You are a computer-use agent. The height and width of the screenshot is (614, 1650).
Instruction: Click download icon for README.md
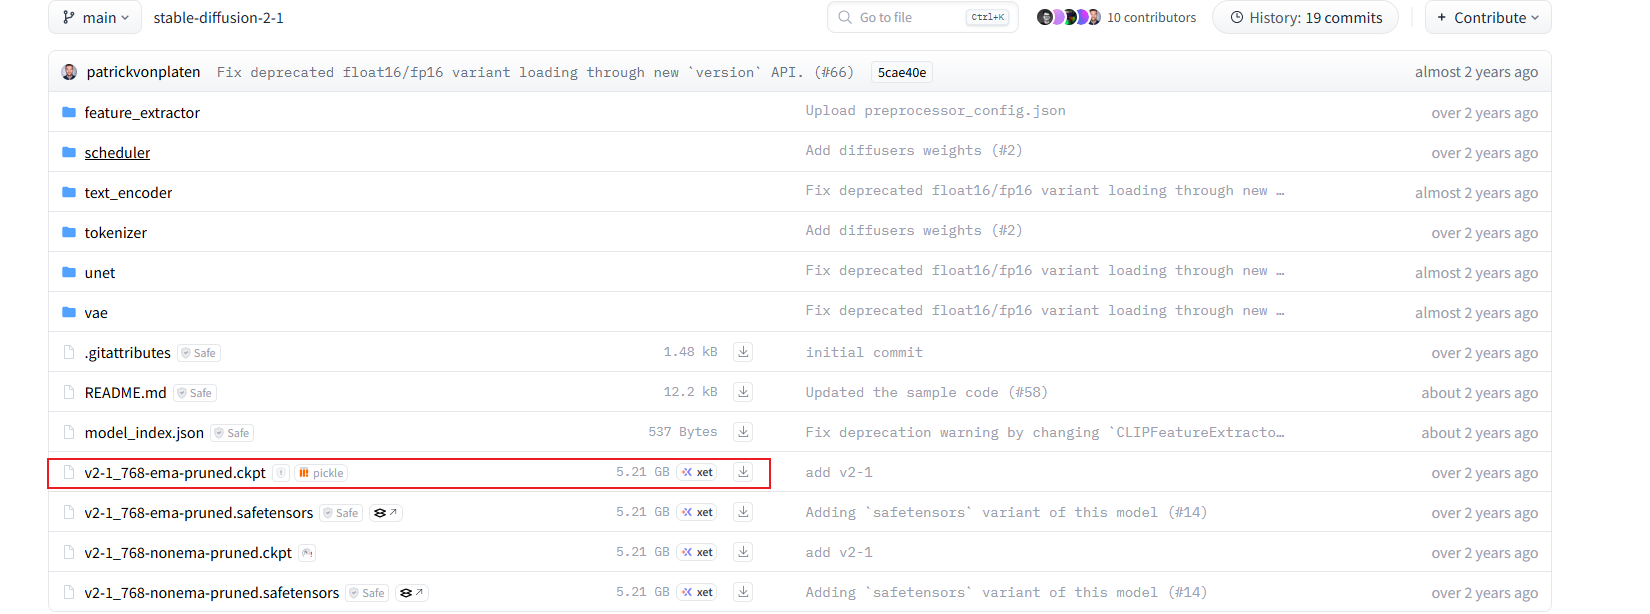[x=743, y=392]
